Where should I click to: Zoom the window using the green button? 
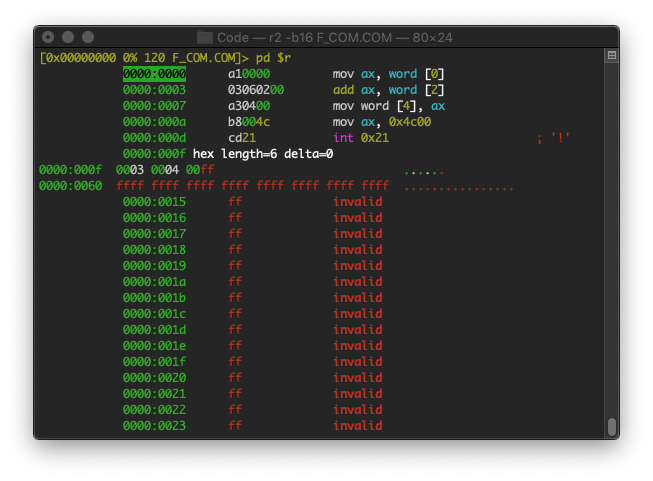click(x=87, y=37)
